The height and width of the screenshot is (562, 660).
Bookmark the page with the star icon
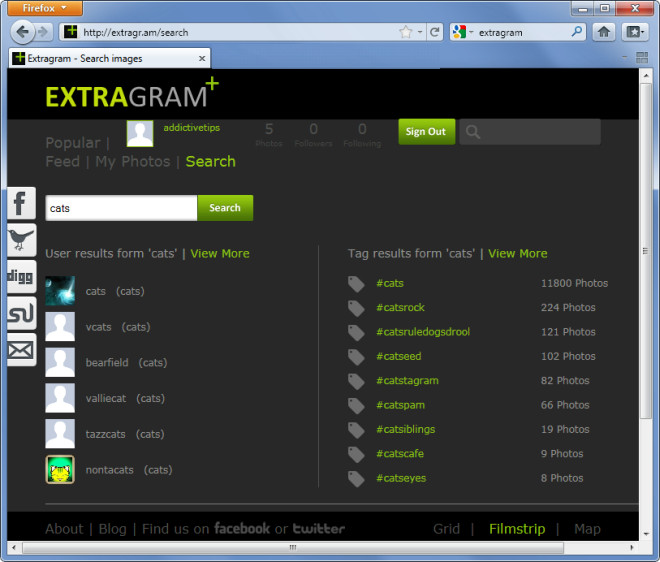[406, 32]
